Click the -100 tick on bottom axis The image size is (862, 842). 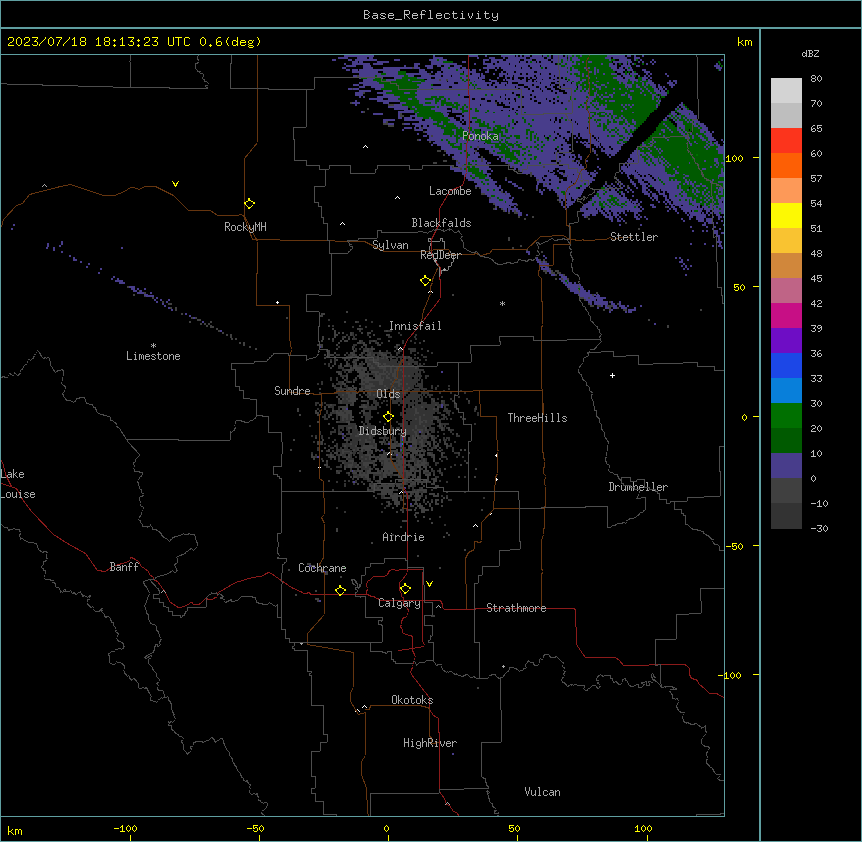click(125, 829)
